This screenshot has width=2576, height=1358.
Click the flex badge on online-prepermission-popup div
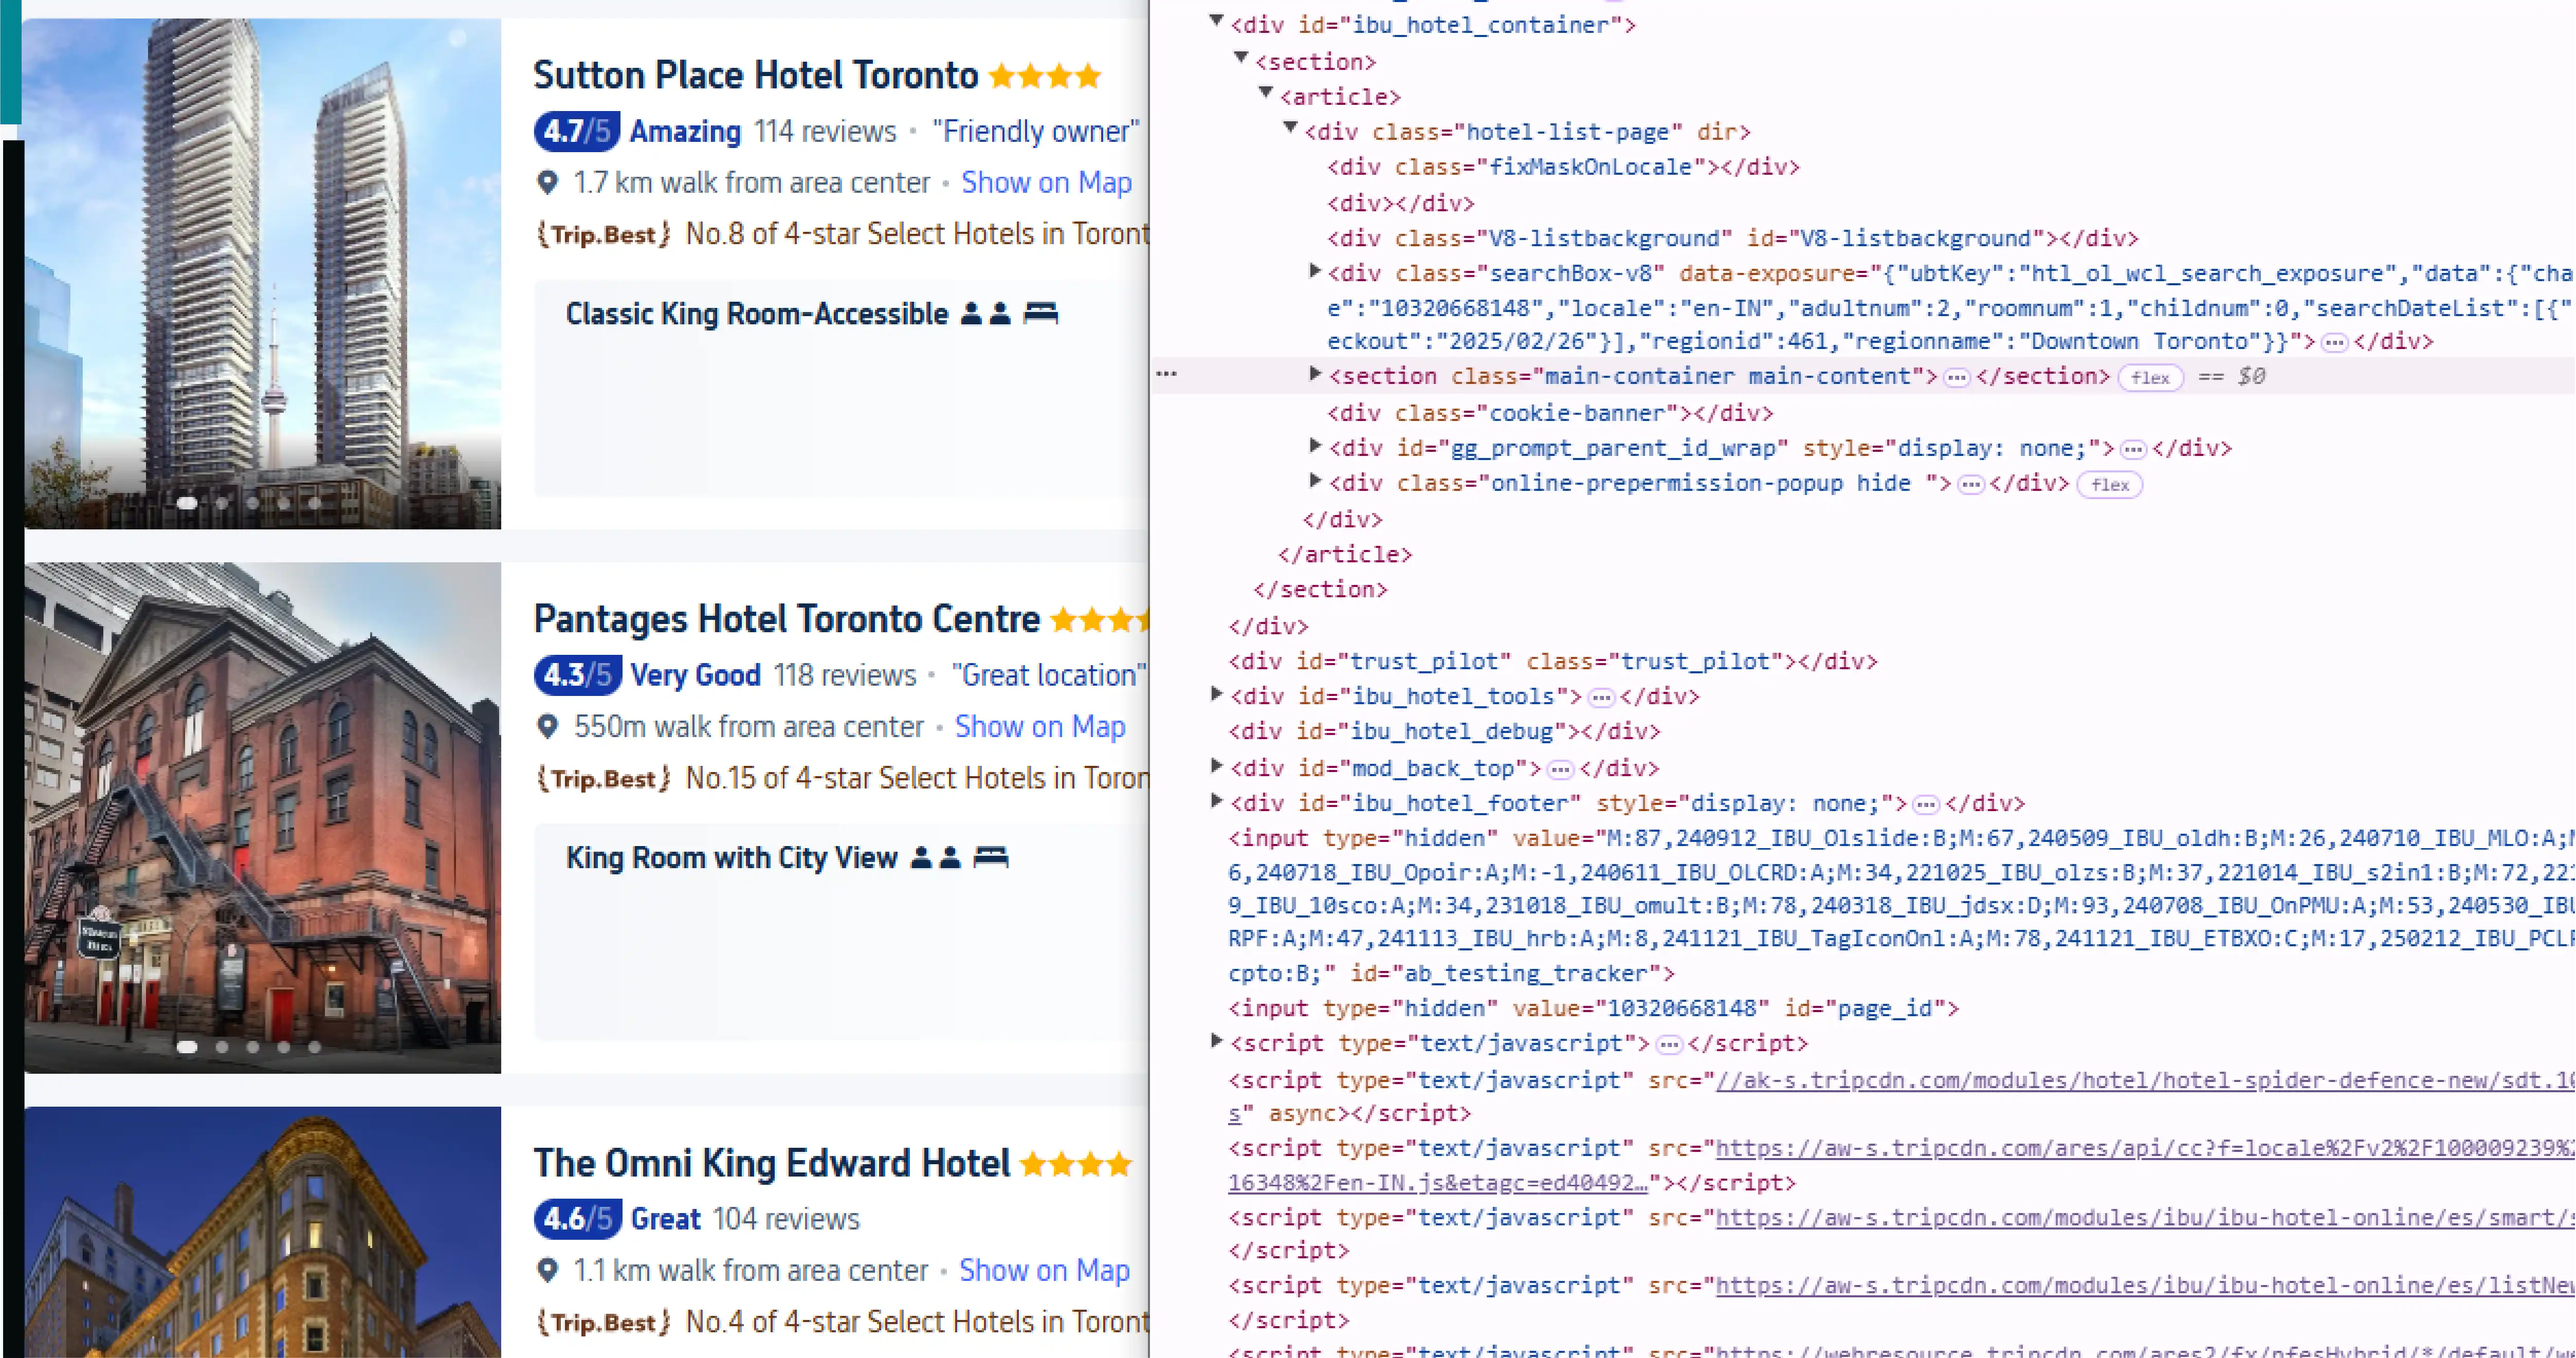click(x=2110, y=485)
